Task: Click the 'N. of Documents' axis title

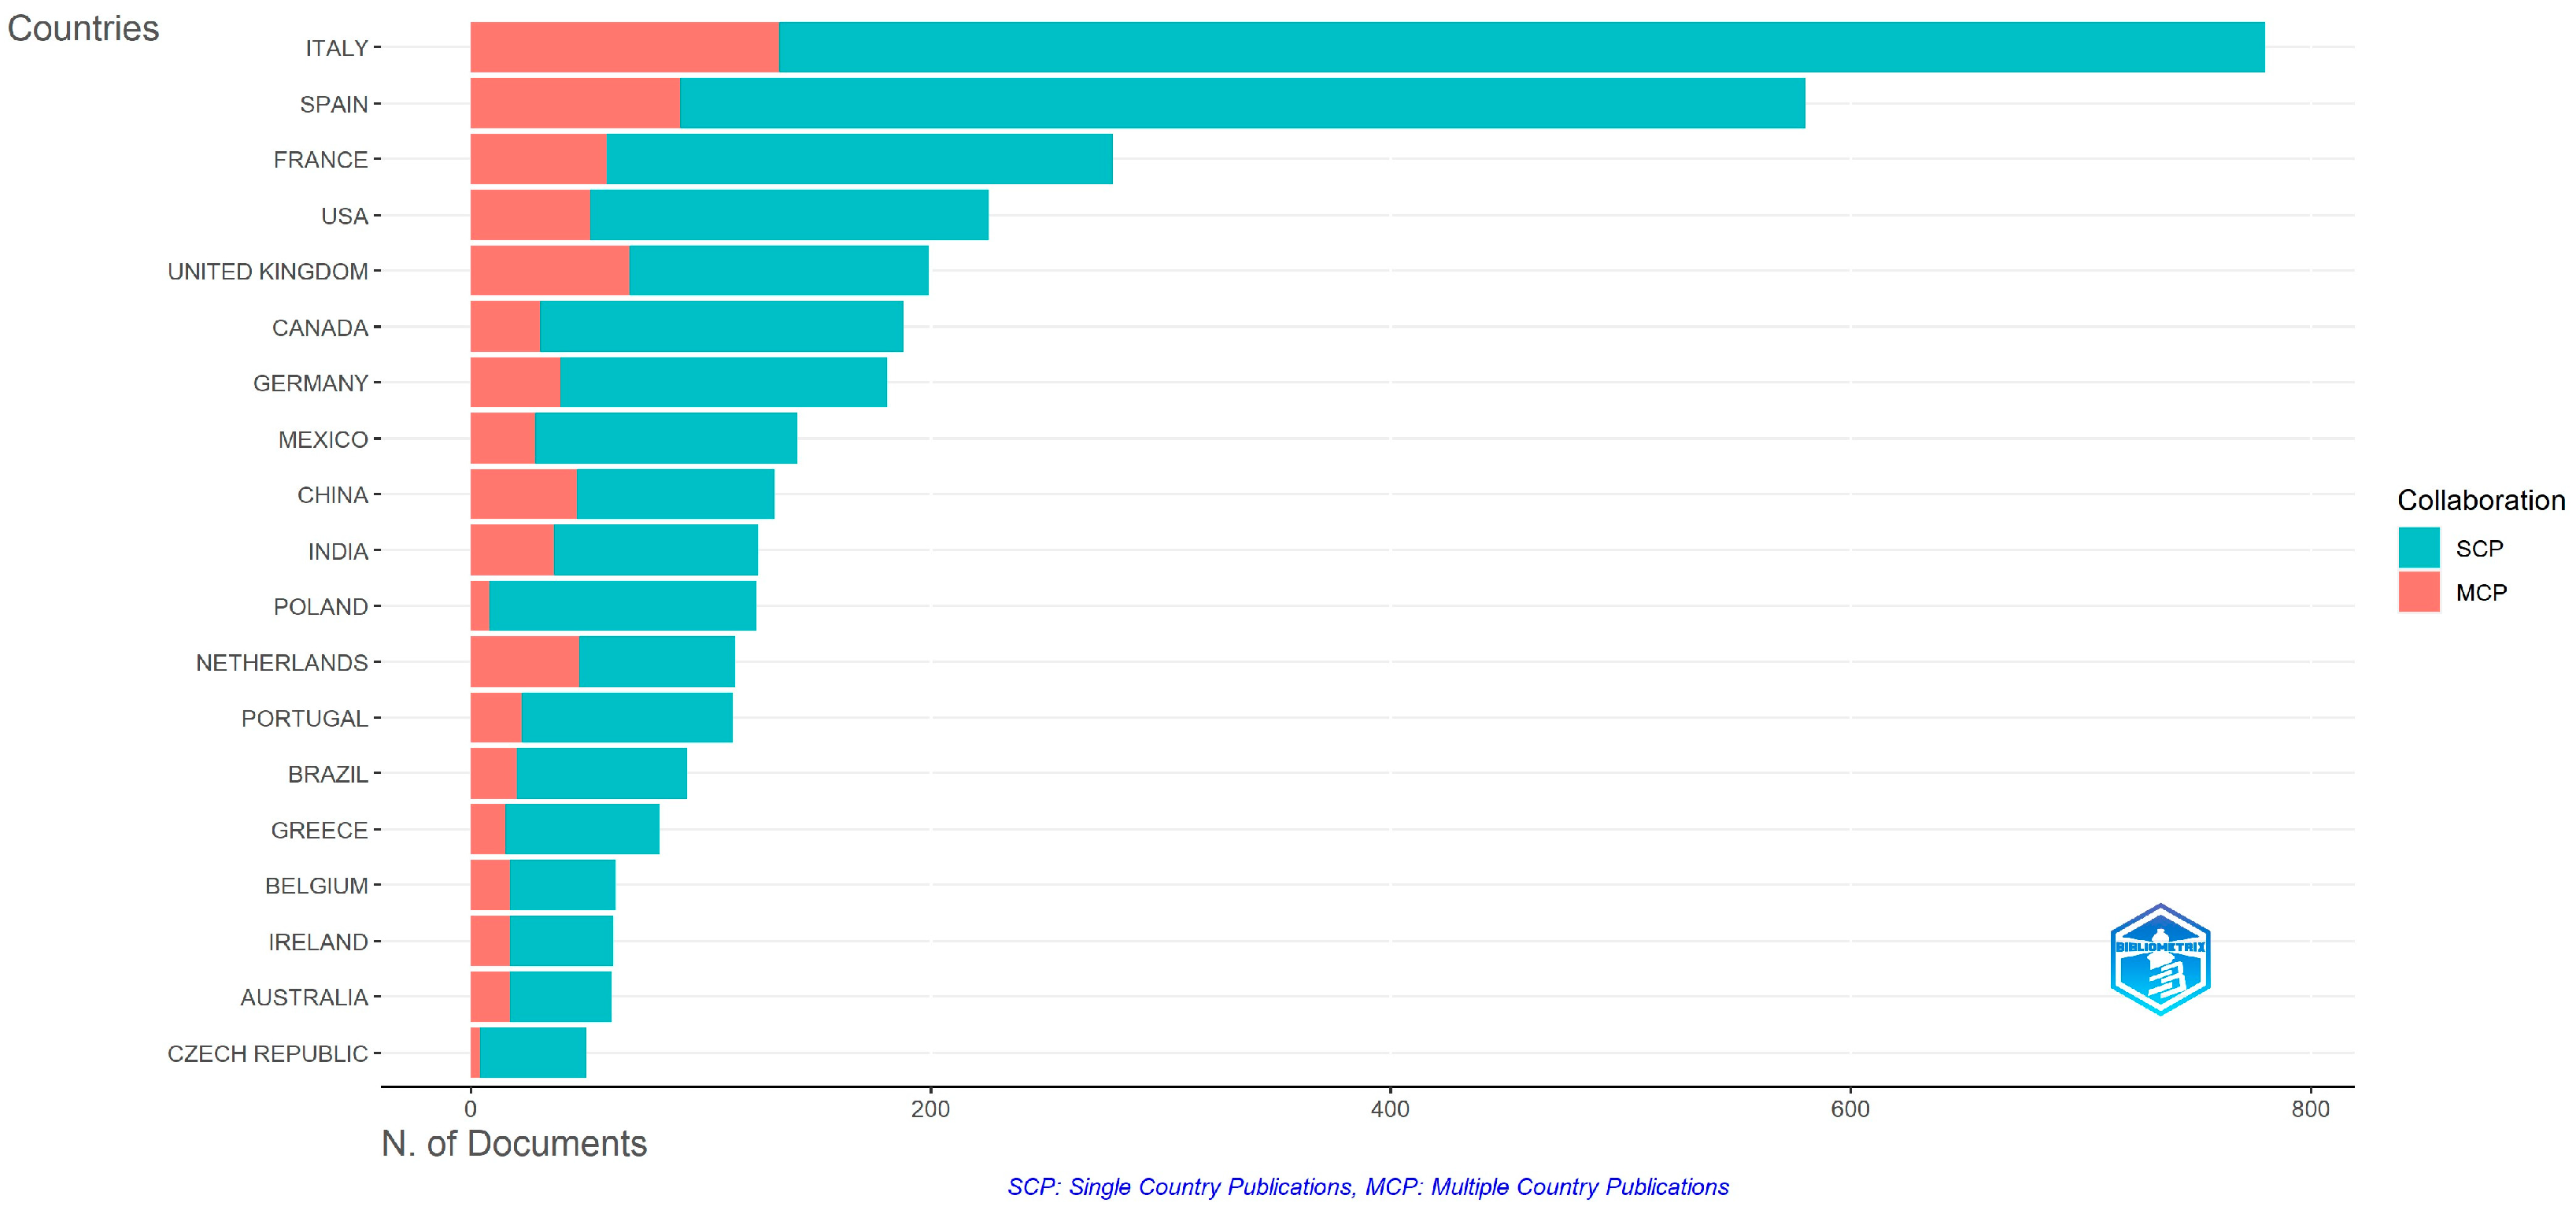Action: (514, 1143)
